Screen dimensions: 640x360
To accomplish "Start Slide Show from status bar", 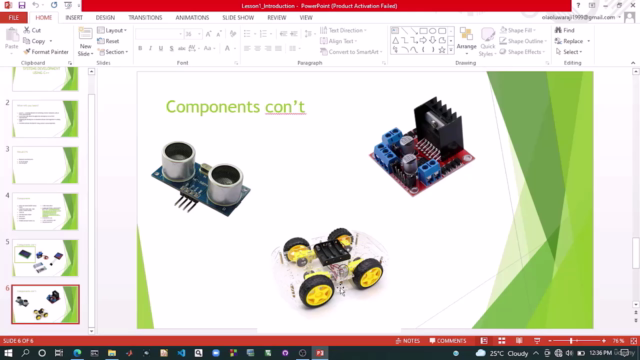I will [537, 341].
